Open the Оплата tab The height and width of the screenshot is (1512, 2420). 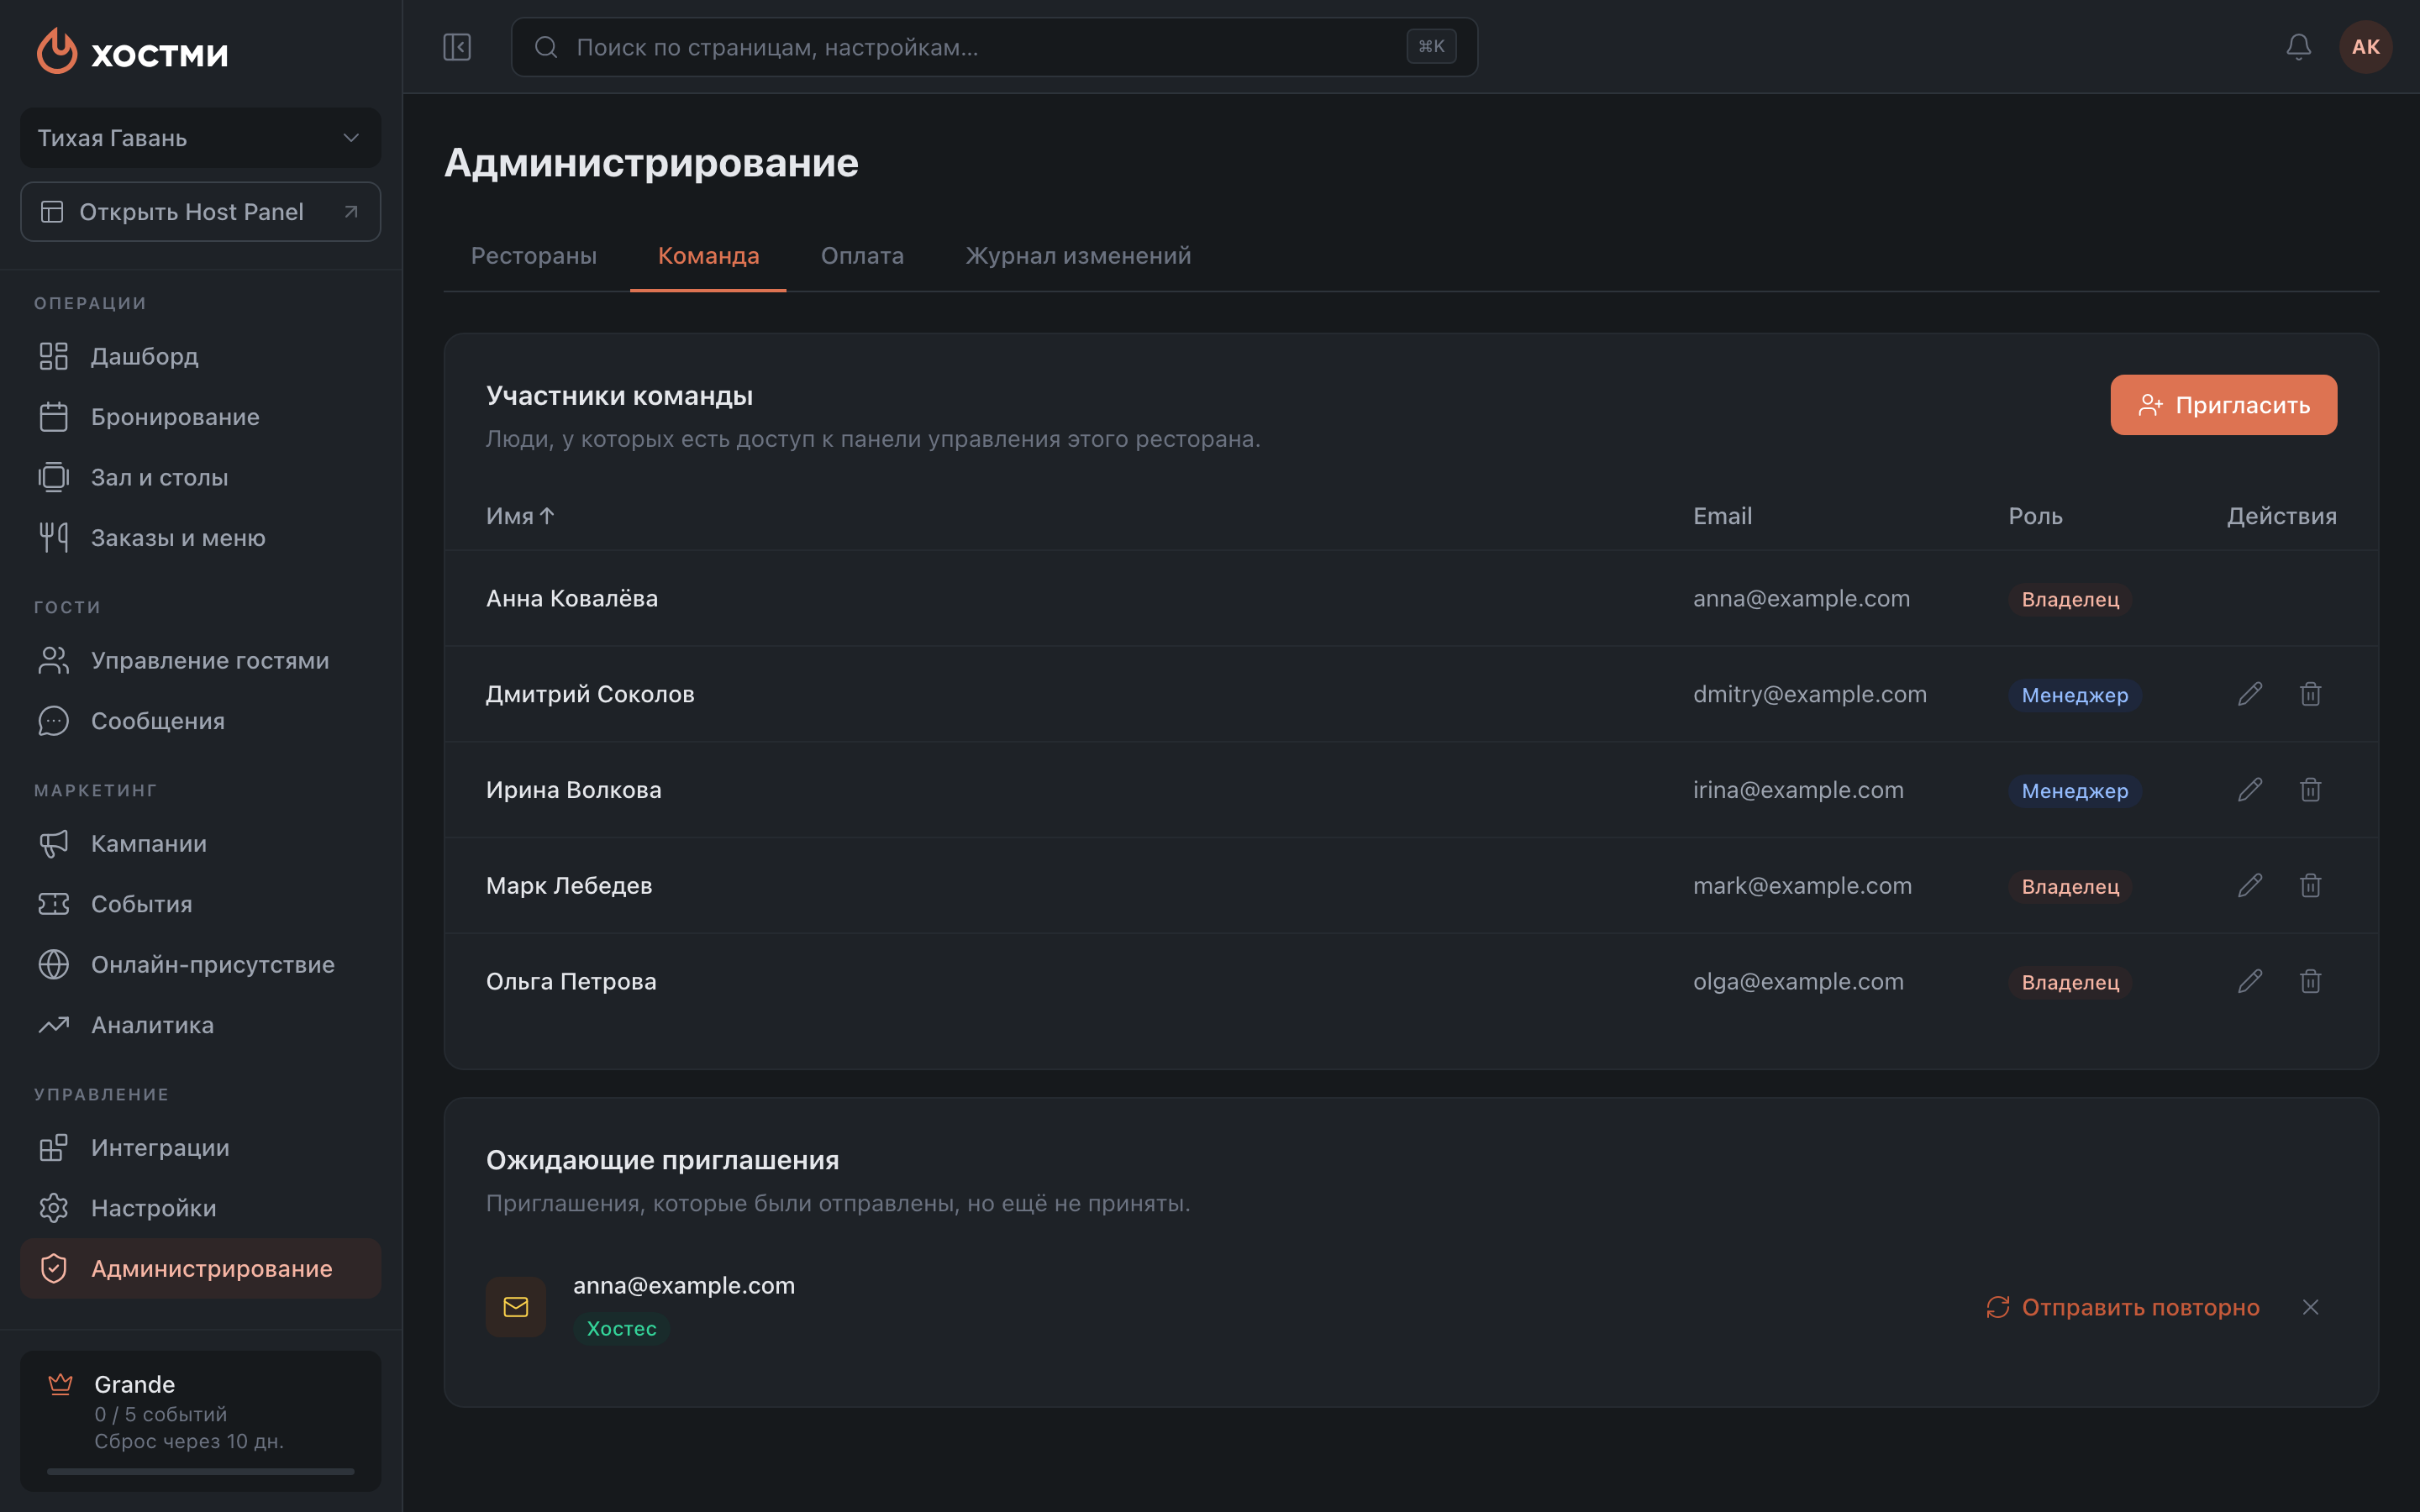click(862, 256)
